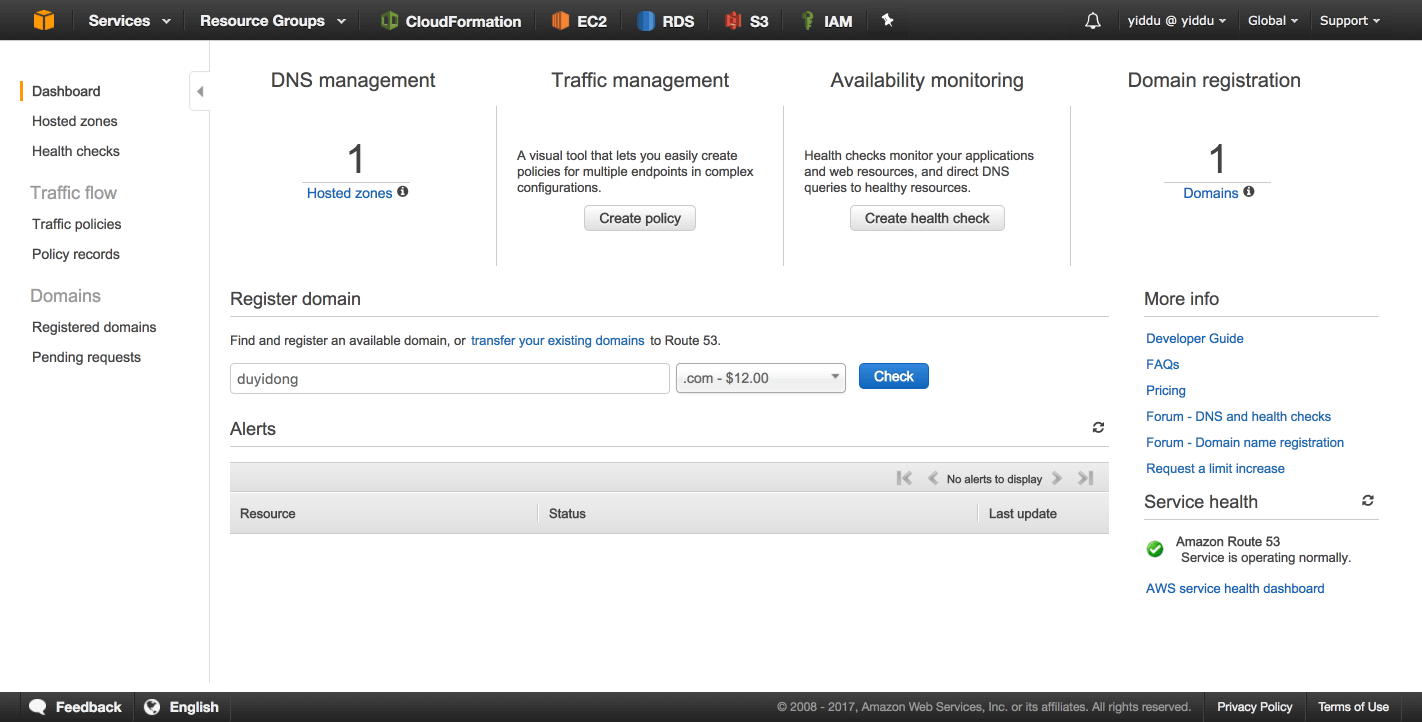The width and height of the screenshot is (1422, 722).
Task: Open the .com - $12.00 TLD dropdown
Action: pyautogui.click(x=760, y=378)
